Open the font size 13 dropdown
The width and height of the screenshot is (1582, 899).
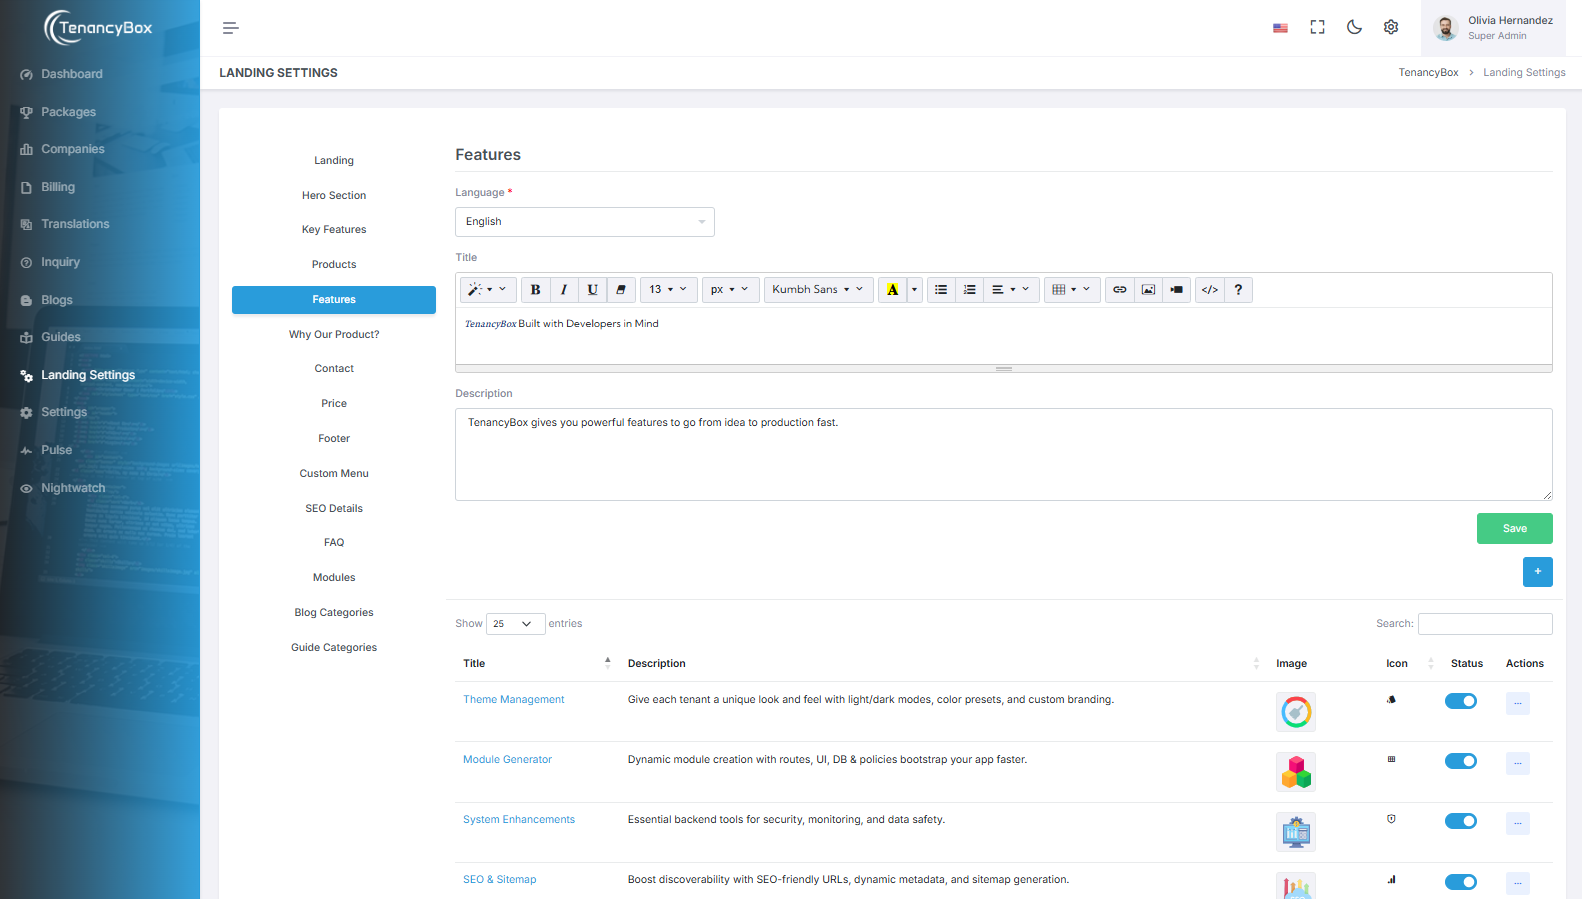[x=668, y=290]
